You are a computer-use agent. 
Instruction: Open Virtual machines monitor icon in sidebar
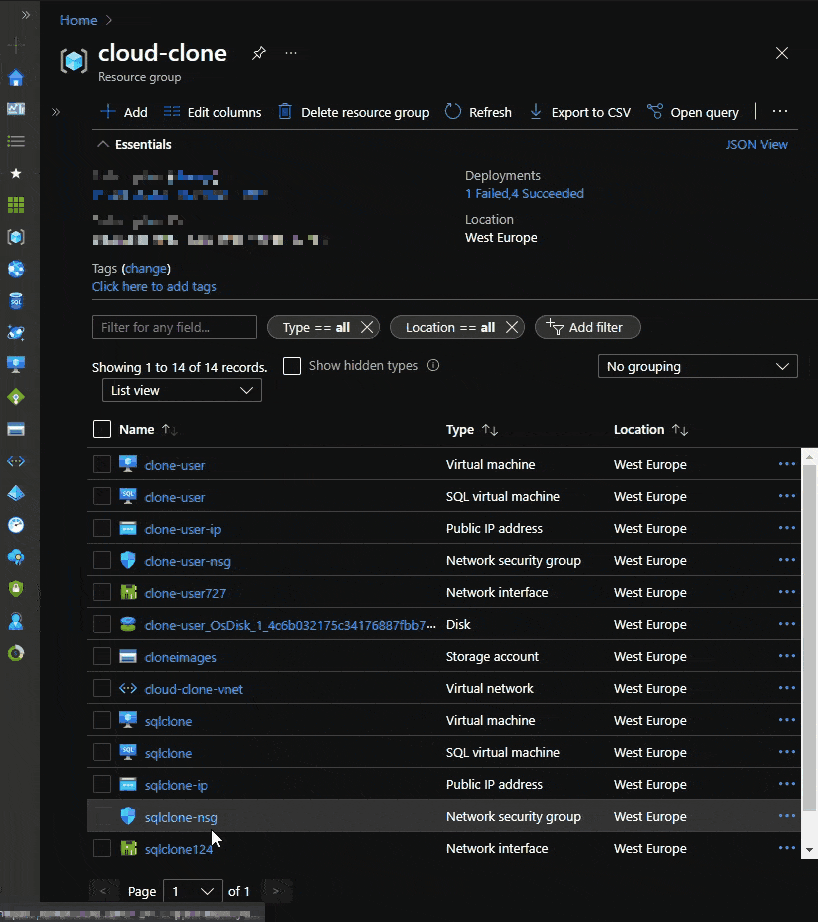[x=16, y=365]
